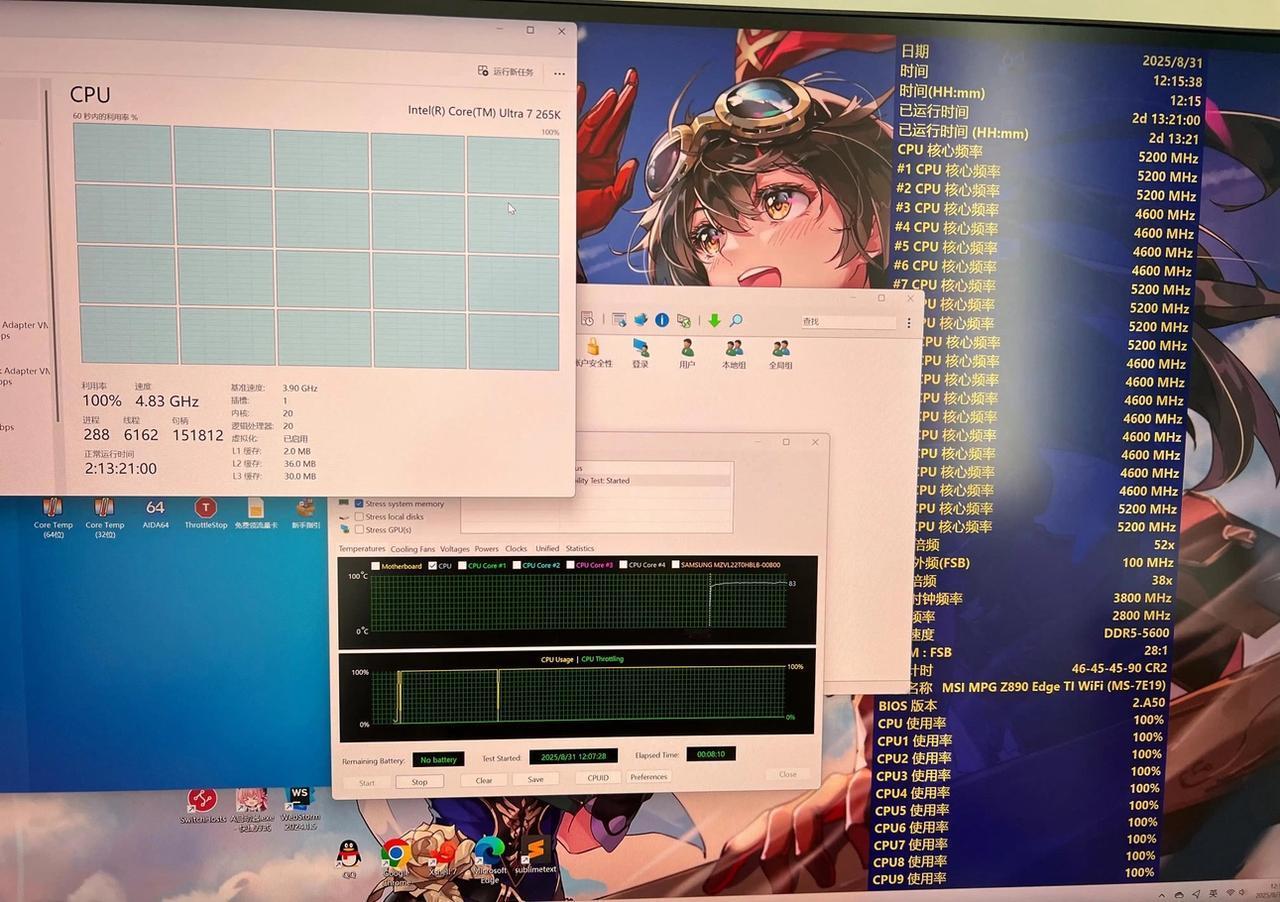Click 运行新任务 in Task Manager
1280x902 pixels.
pos(506,72)
